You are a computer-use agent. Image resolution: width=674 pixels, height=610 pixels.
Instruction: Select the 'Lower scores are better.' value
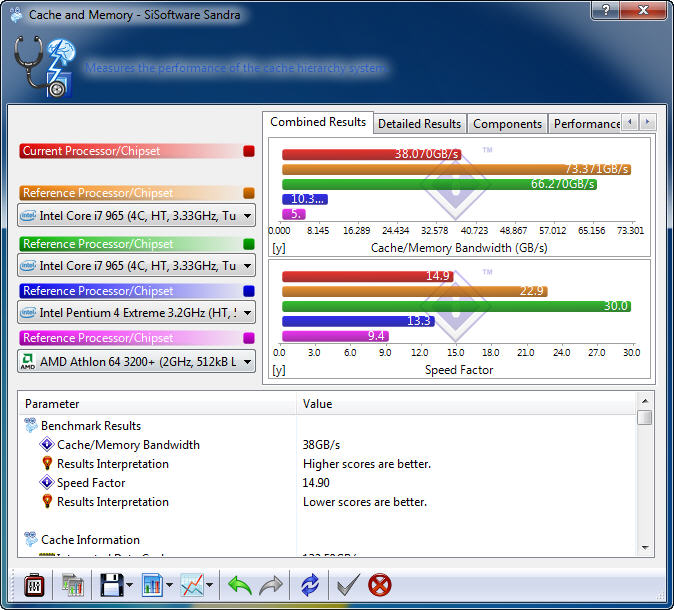[x=365, y=501]
